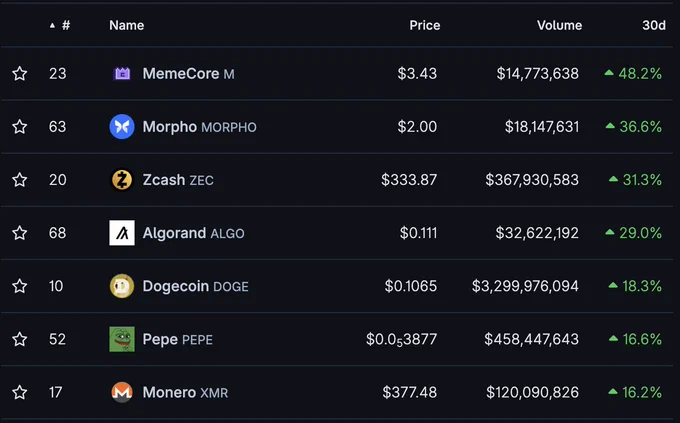Image resolution: width=680 pixels, height=423 pixels.
Task: Toggle the star next to Monero
Action: tap(20, 392)
